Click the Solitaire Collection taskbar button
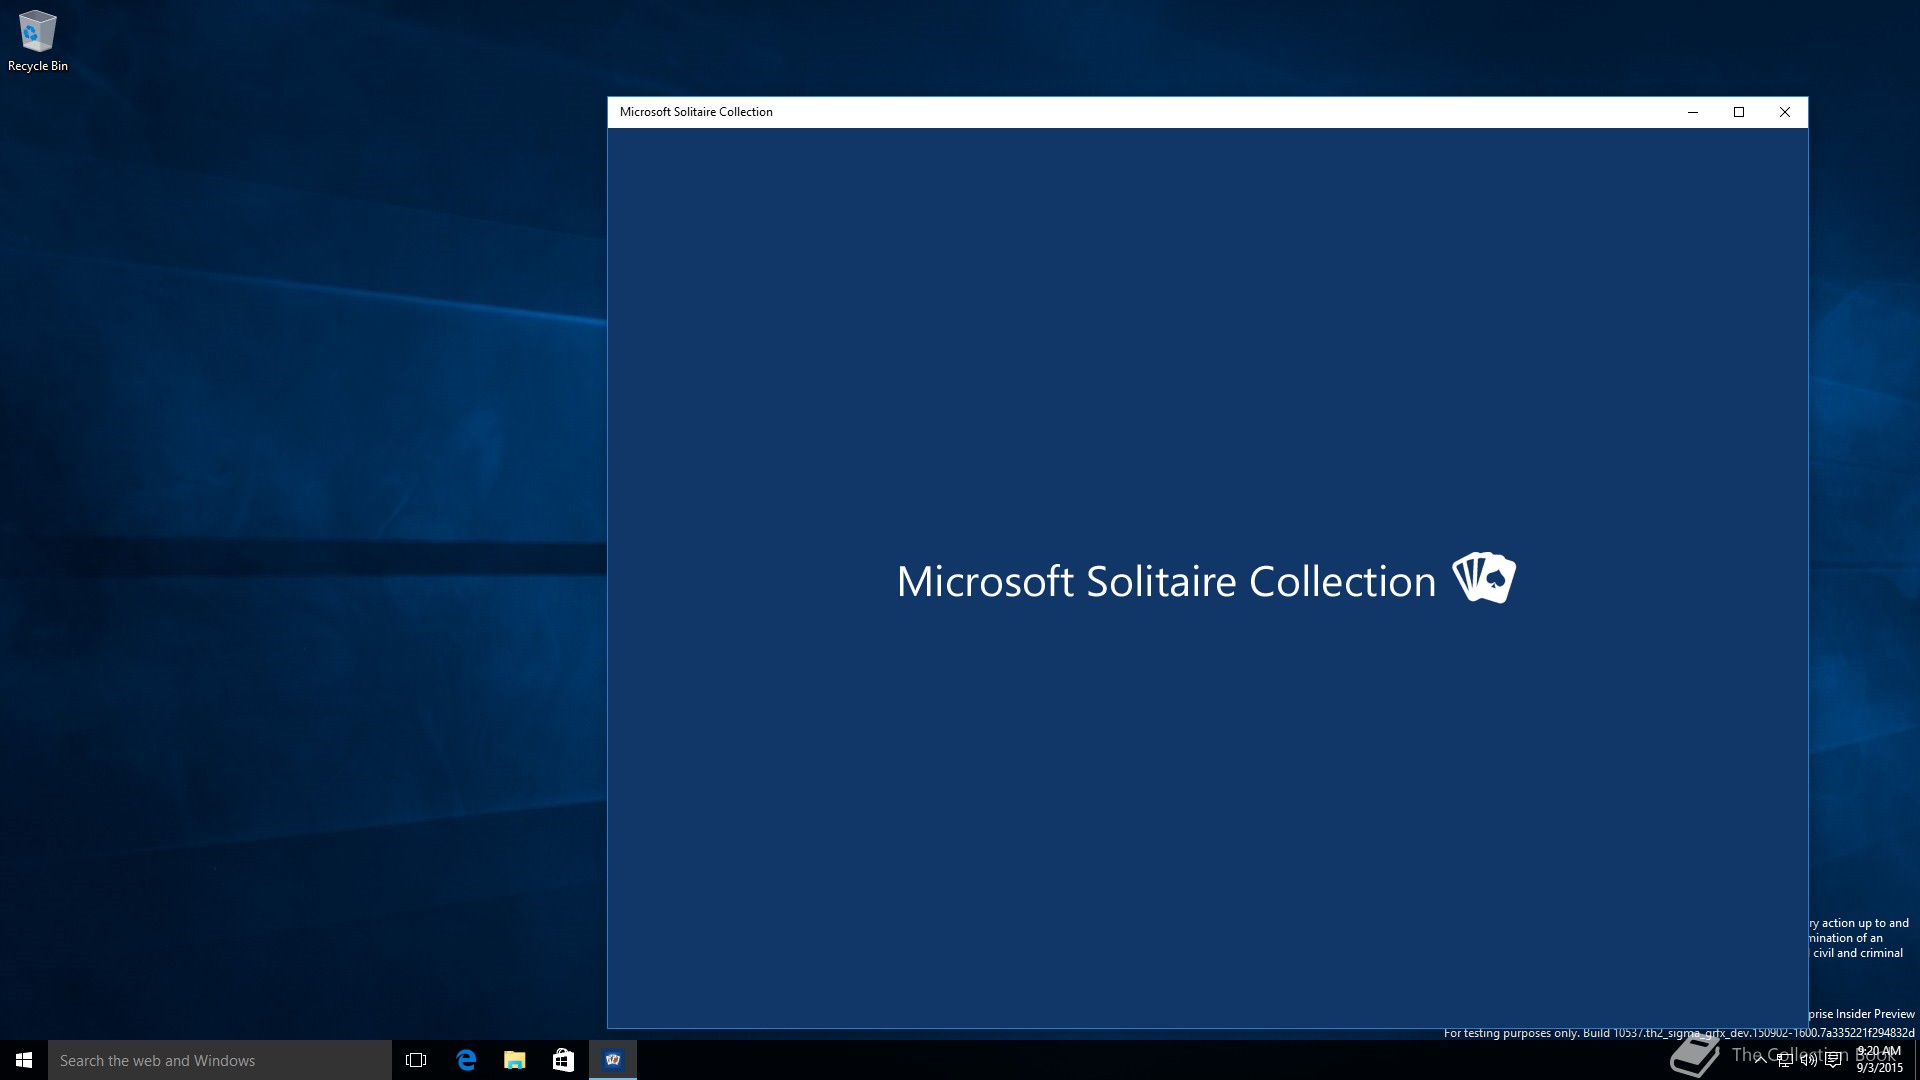Screen dimensions: 1920x1080 pyautogui.click(x=613, y=1060)
